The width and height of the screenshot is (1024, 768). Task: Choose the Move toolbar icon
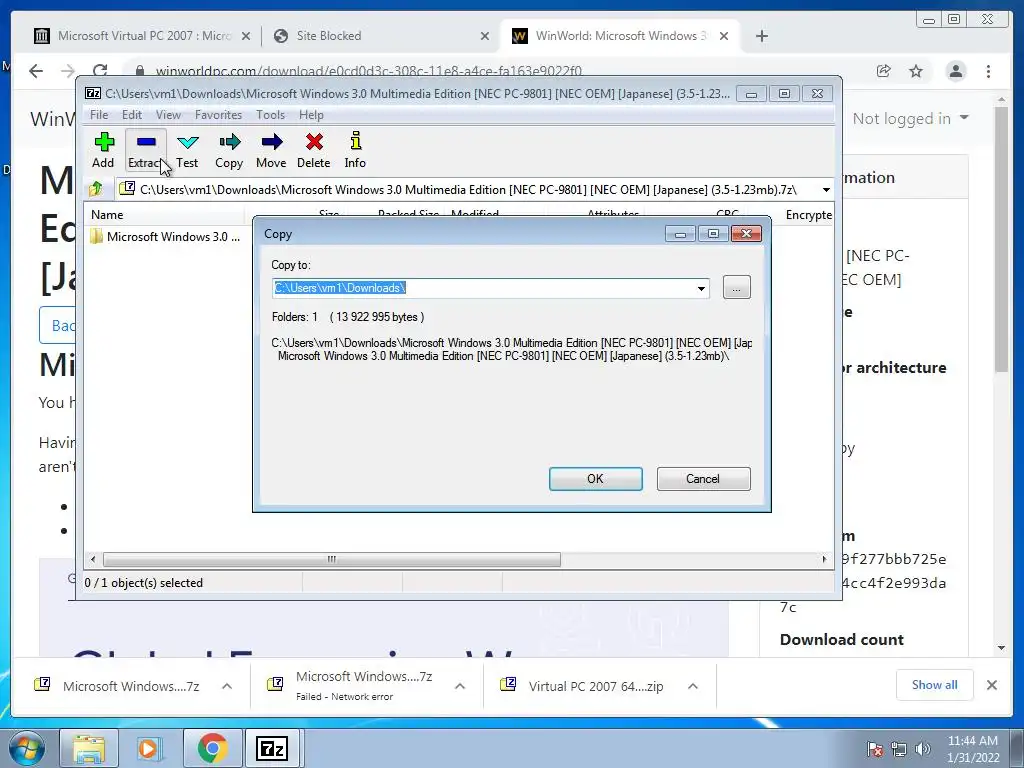271,150
